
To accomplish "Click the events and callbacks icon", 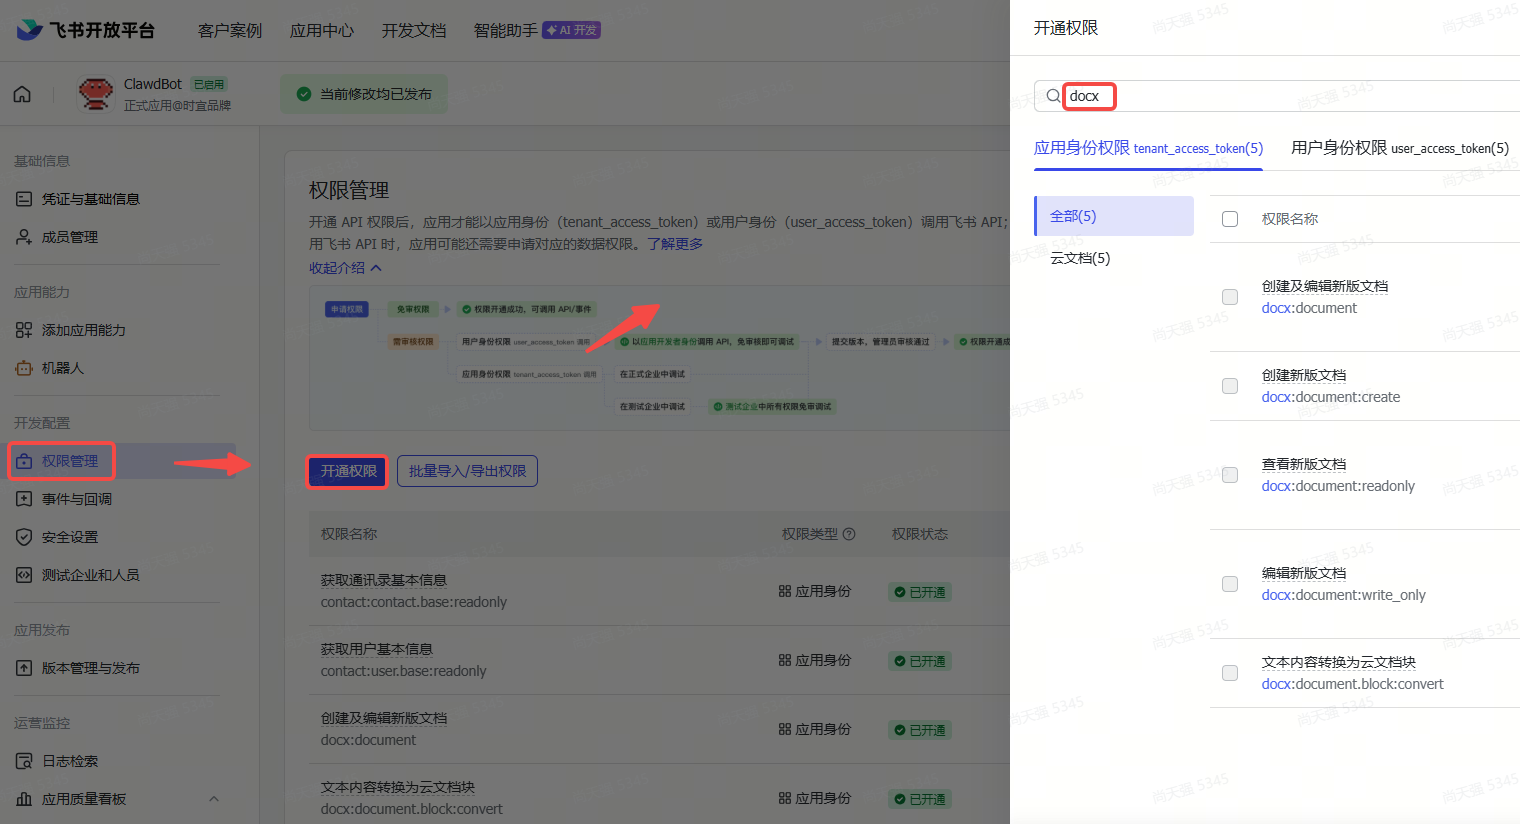I will coord(24,499).
